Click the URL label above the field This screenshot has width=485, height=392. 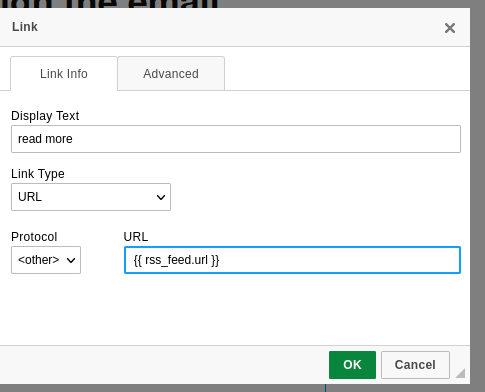coord(136,237)
